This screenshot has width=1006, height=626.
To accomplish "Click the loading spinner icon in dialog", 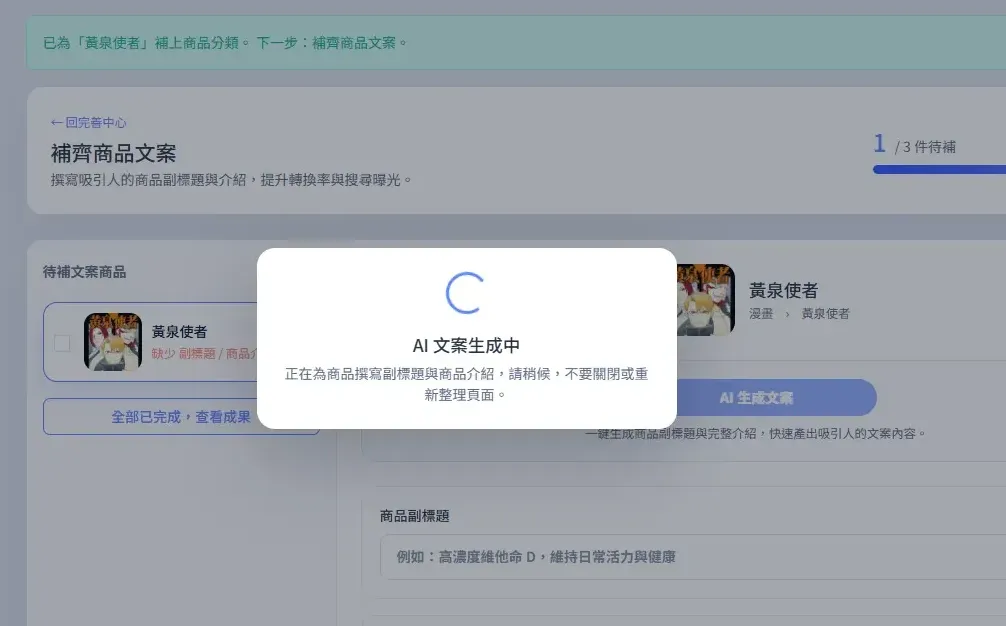I will 466,293.
